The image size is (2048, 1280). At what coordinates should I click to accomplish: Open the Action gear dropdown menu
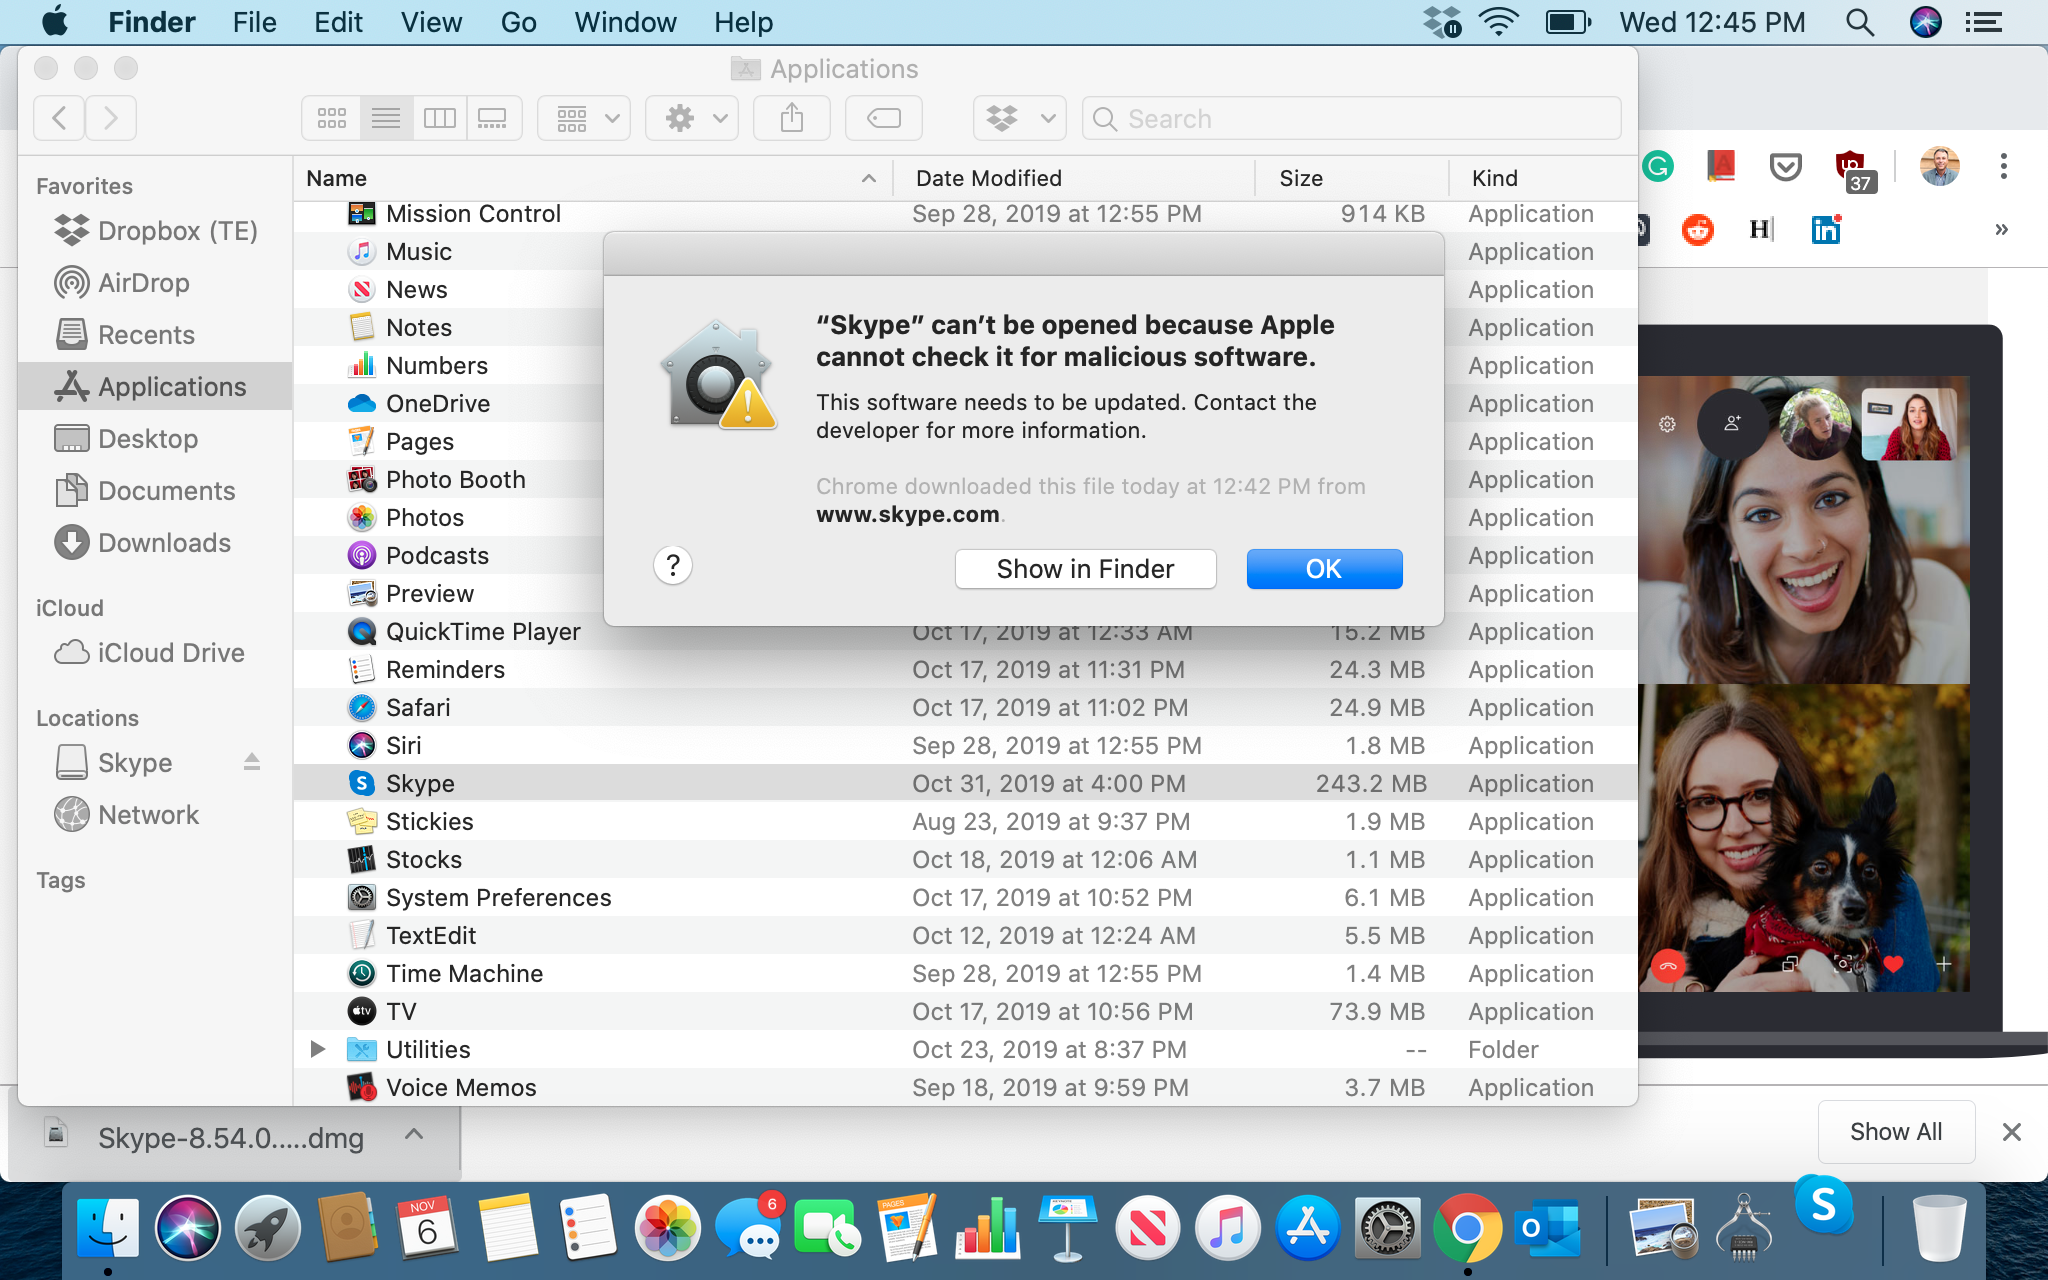(692, 118)
